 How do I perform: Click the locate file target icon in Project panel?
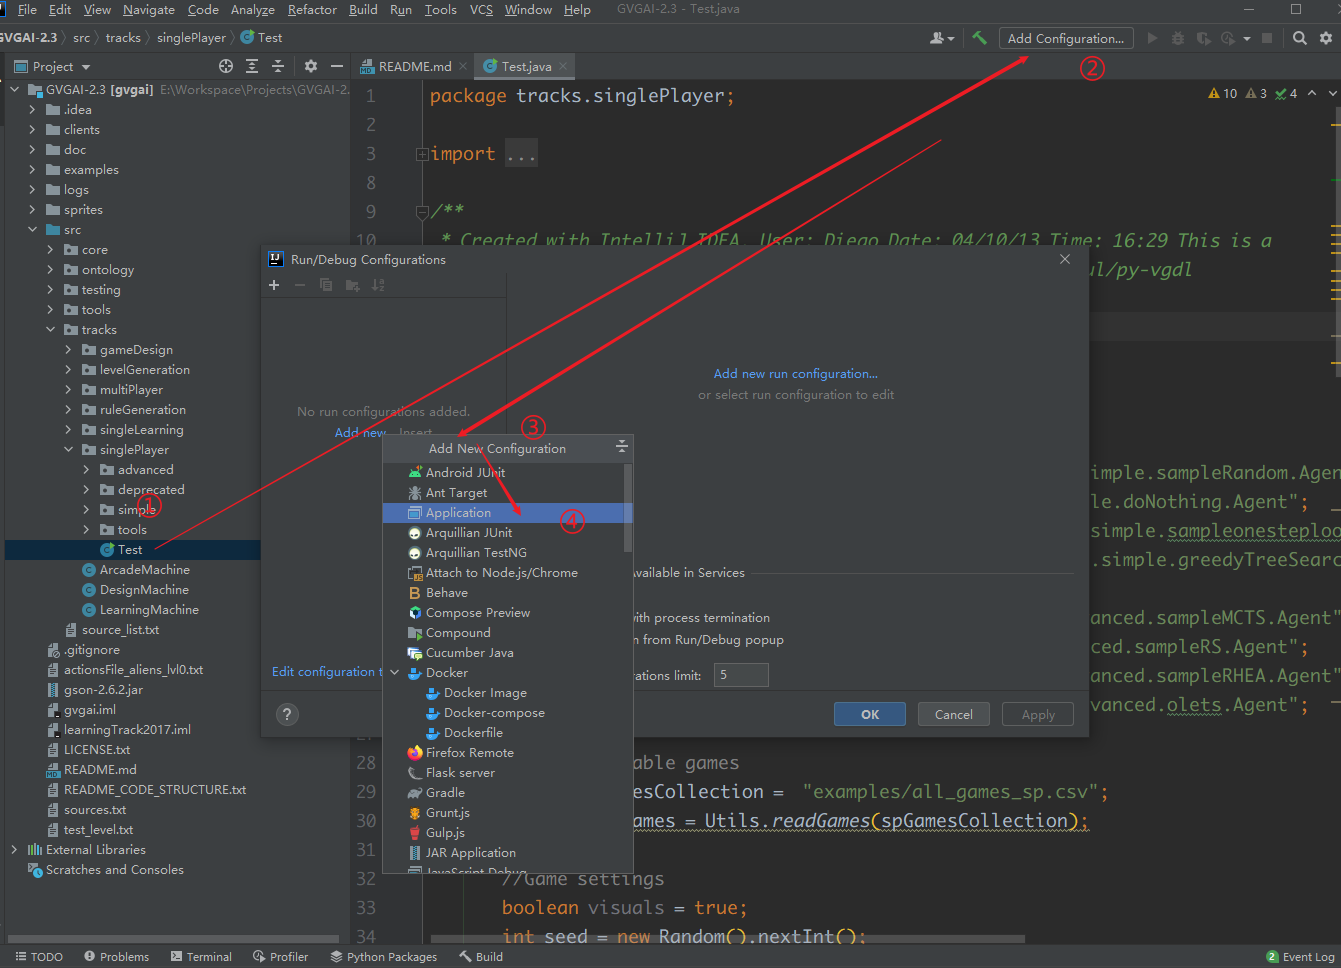click(x=226, y=66)
